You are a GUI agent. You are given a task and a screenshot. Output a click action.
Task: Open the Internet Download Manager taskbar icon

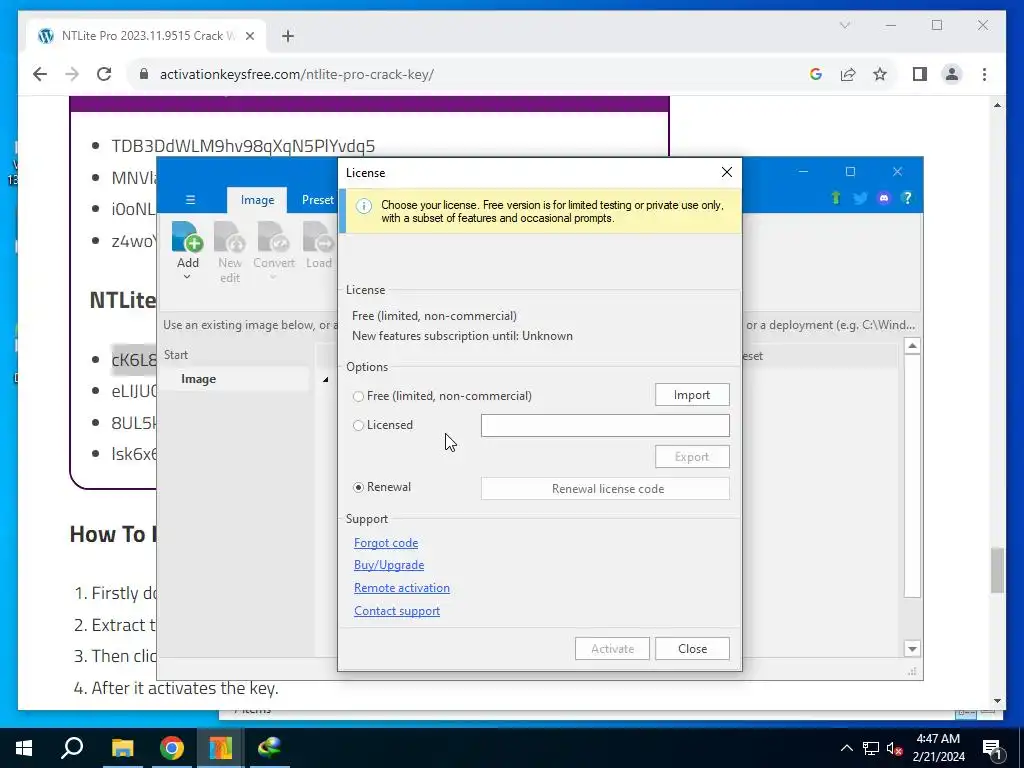pos(269,748)
